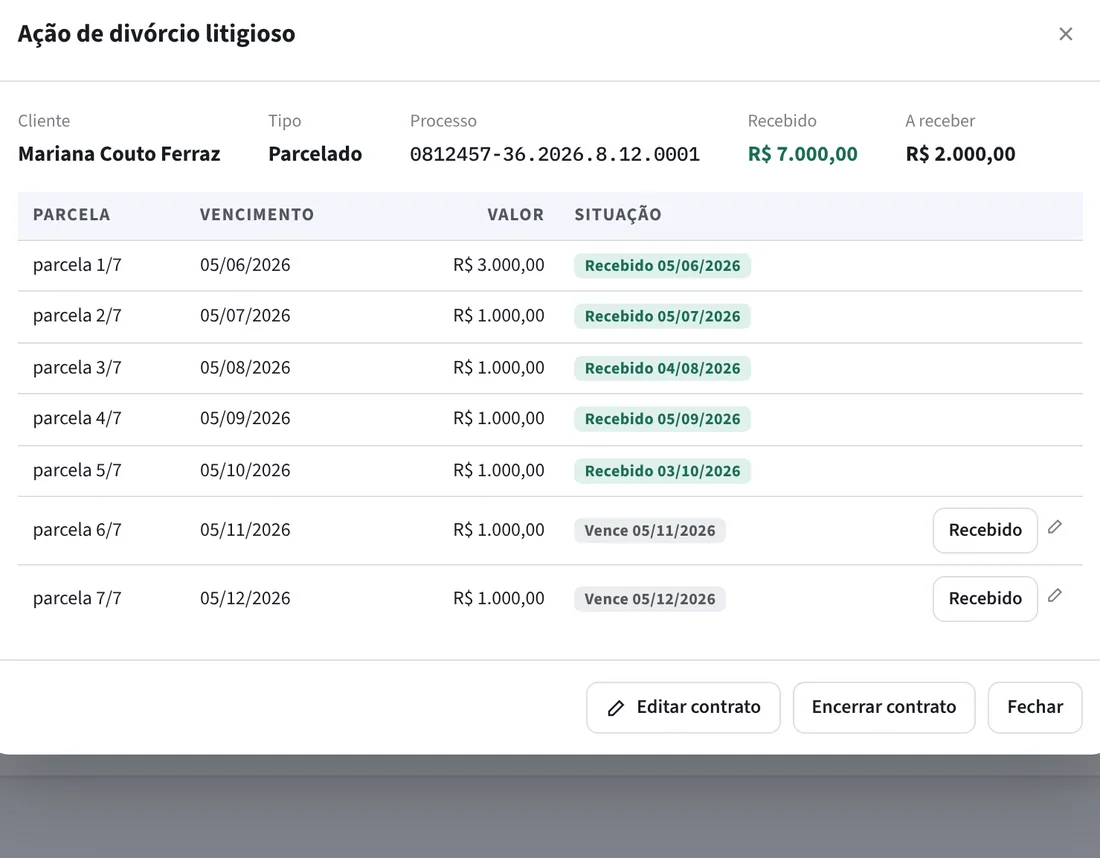
Task: Select the parcela 6/7 row label
Action: click(77, 530)
